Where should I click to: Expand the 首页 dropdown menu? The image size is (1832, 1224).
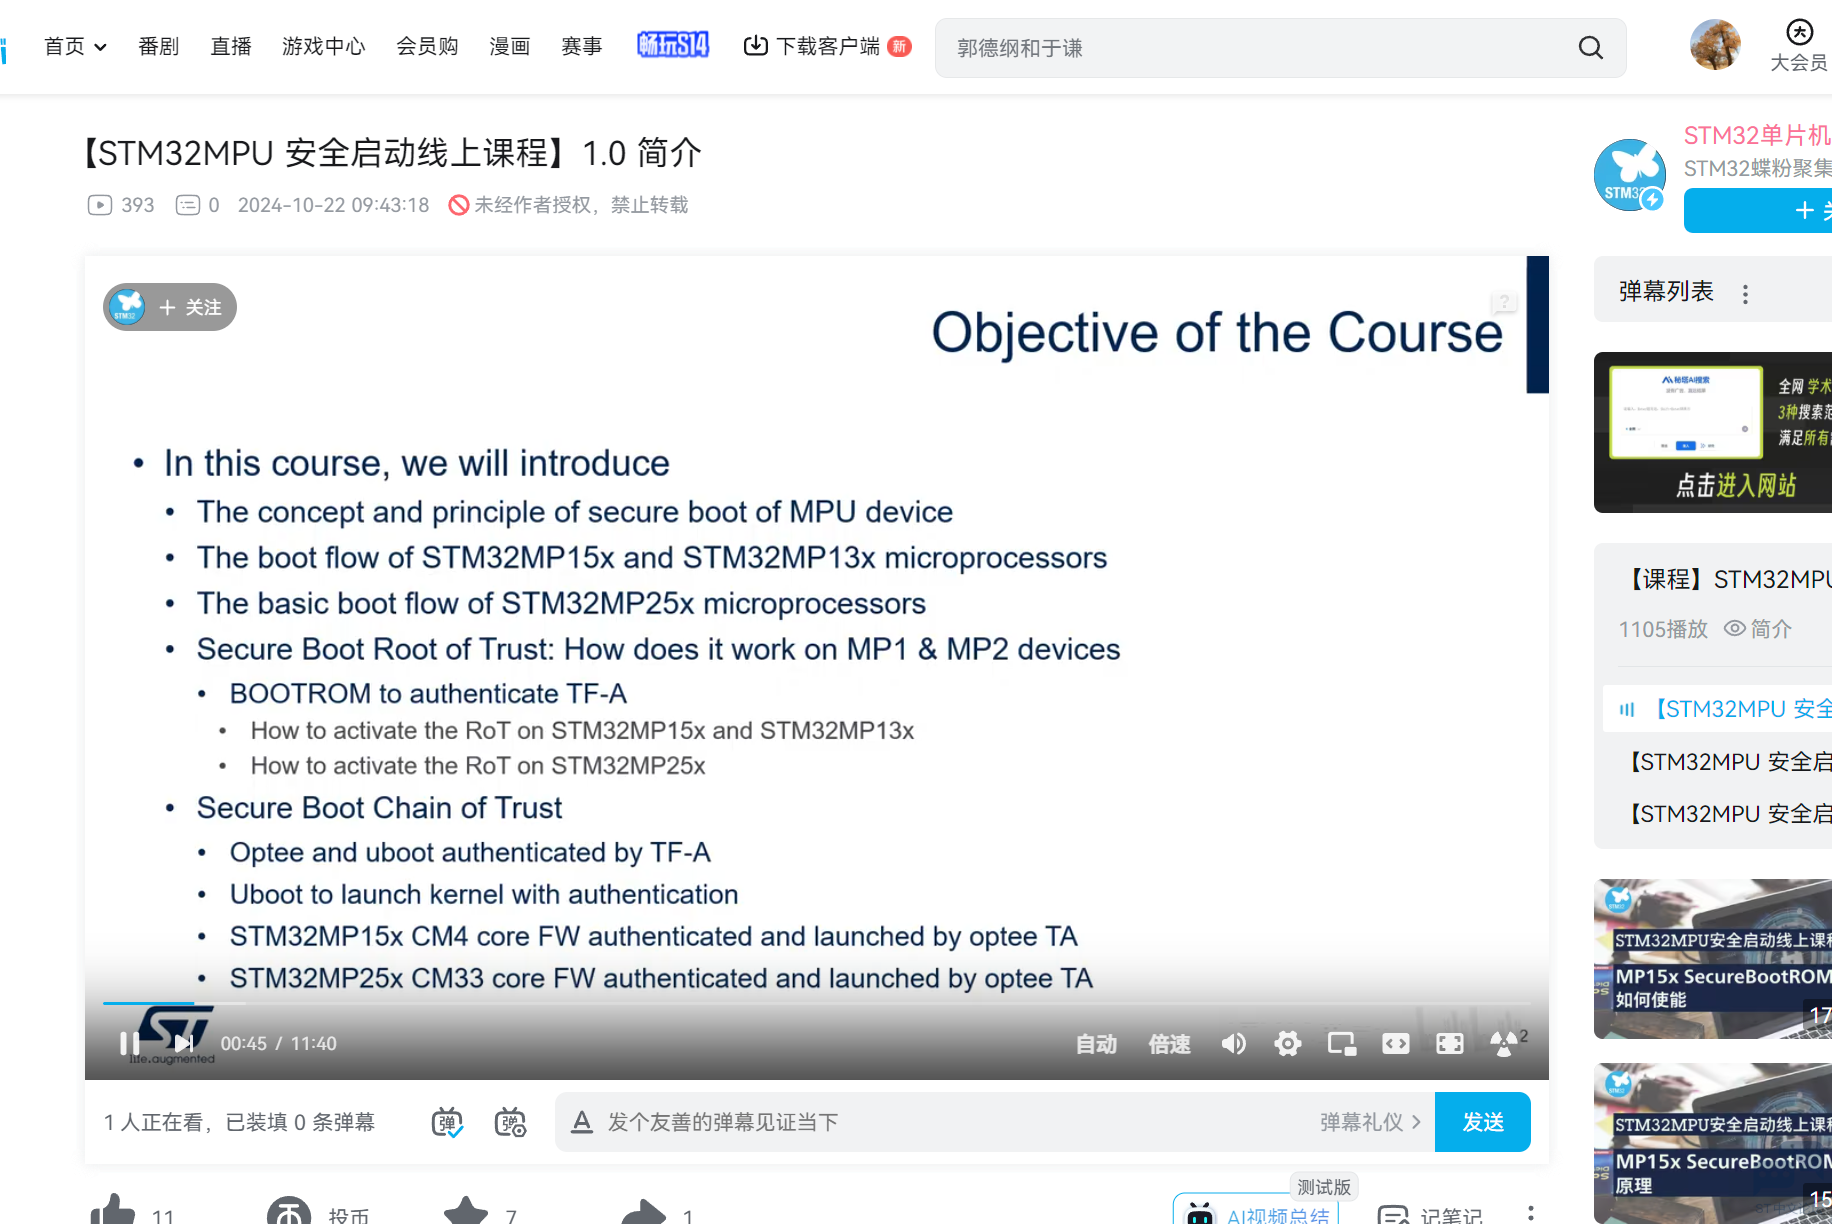tap(75, 46)
